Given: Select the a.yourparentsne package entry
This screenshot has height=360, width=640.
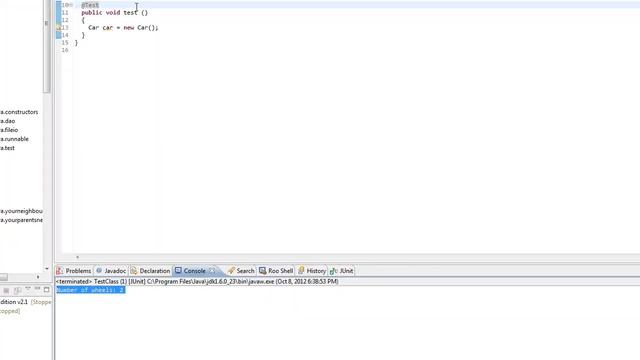Looking at the screenshot, I should pyautogui.click(x=21, y=220).
